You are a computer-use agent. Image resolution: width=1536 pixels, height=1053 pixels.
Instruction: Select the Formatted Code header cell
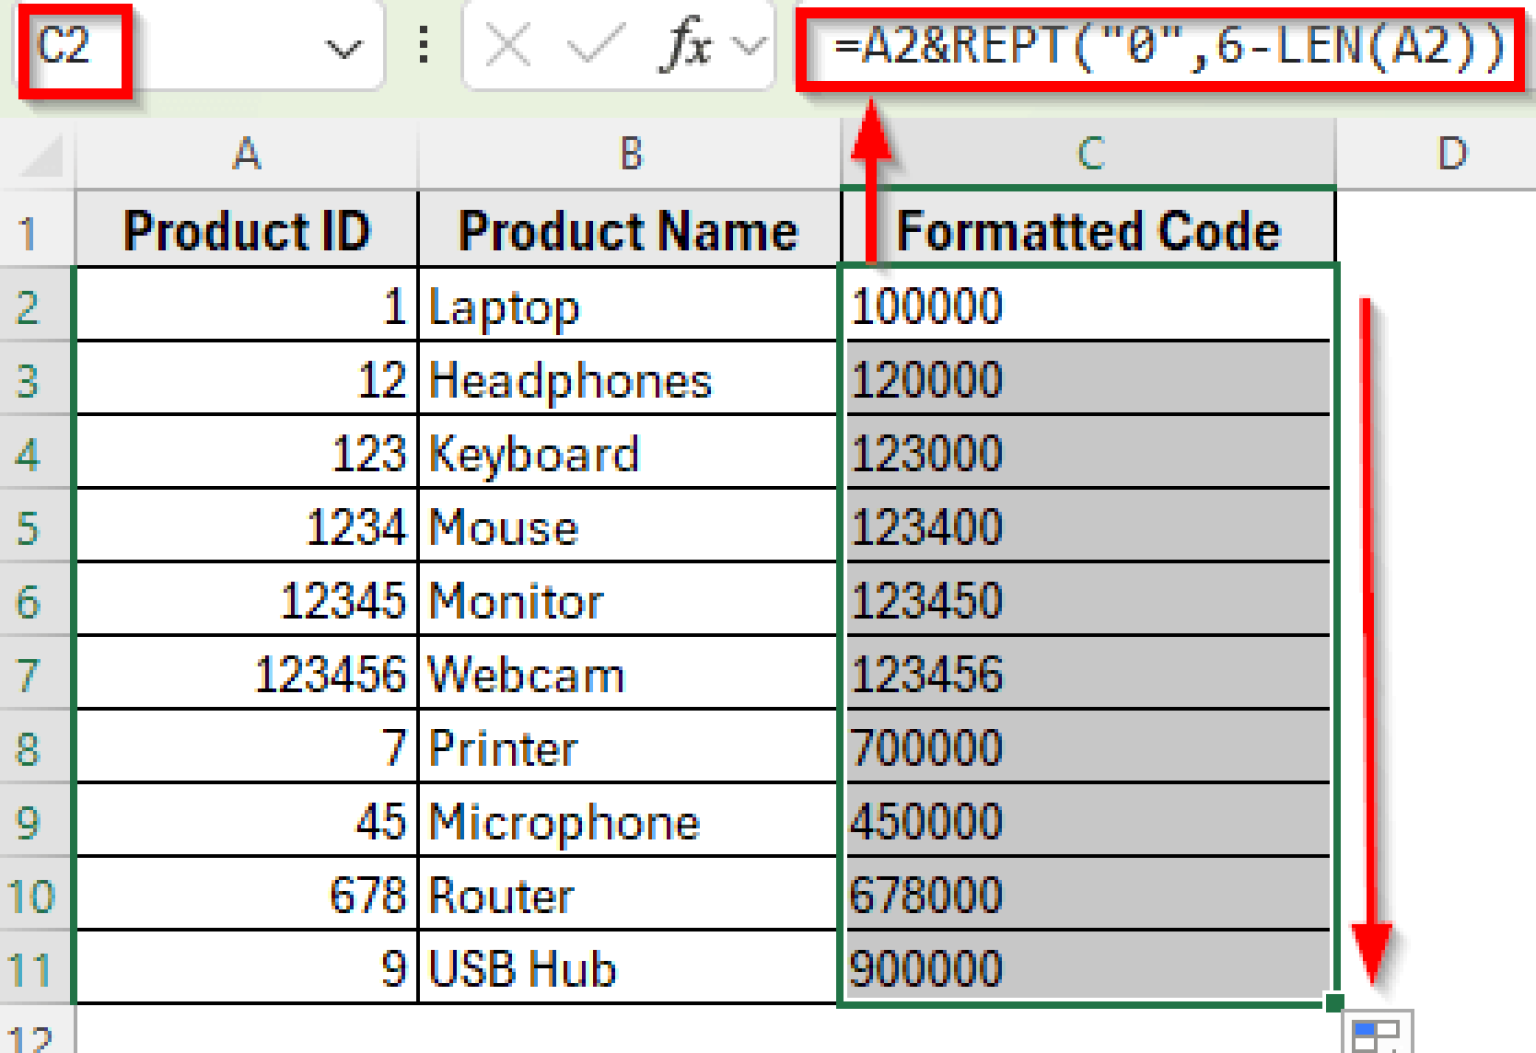point(1089,231)
